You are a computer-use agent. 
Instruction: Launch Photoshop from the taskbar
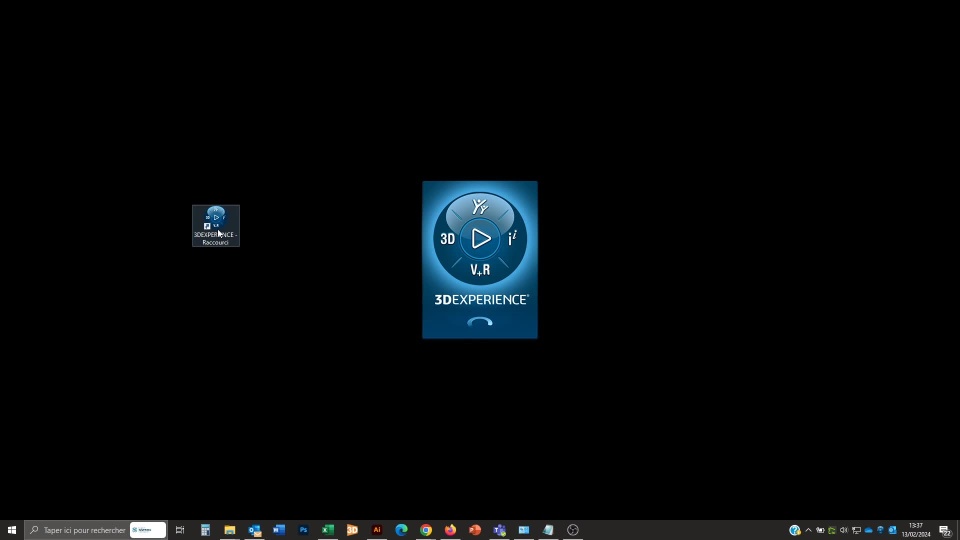(x=304, y=530)
